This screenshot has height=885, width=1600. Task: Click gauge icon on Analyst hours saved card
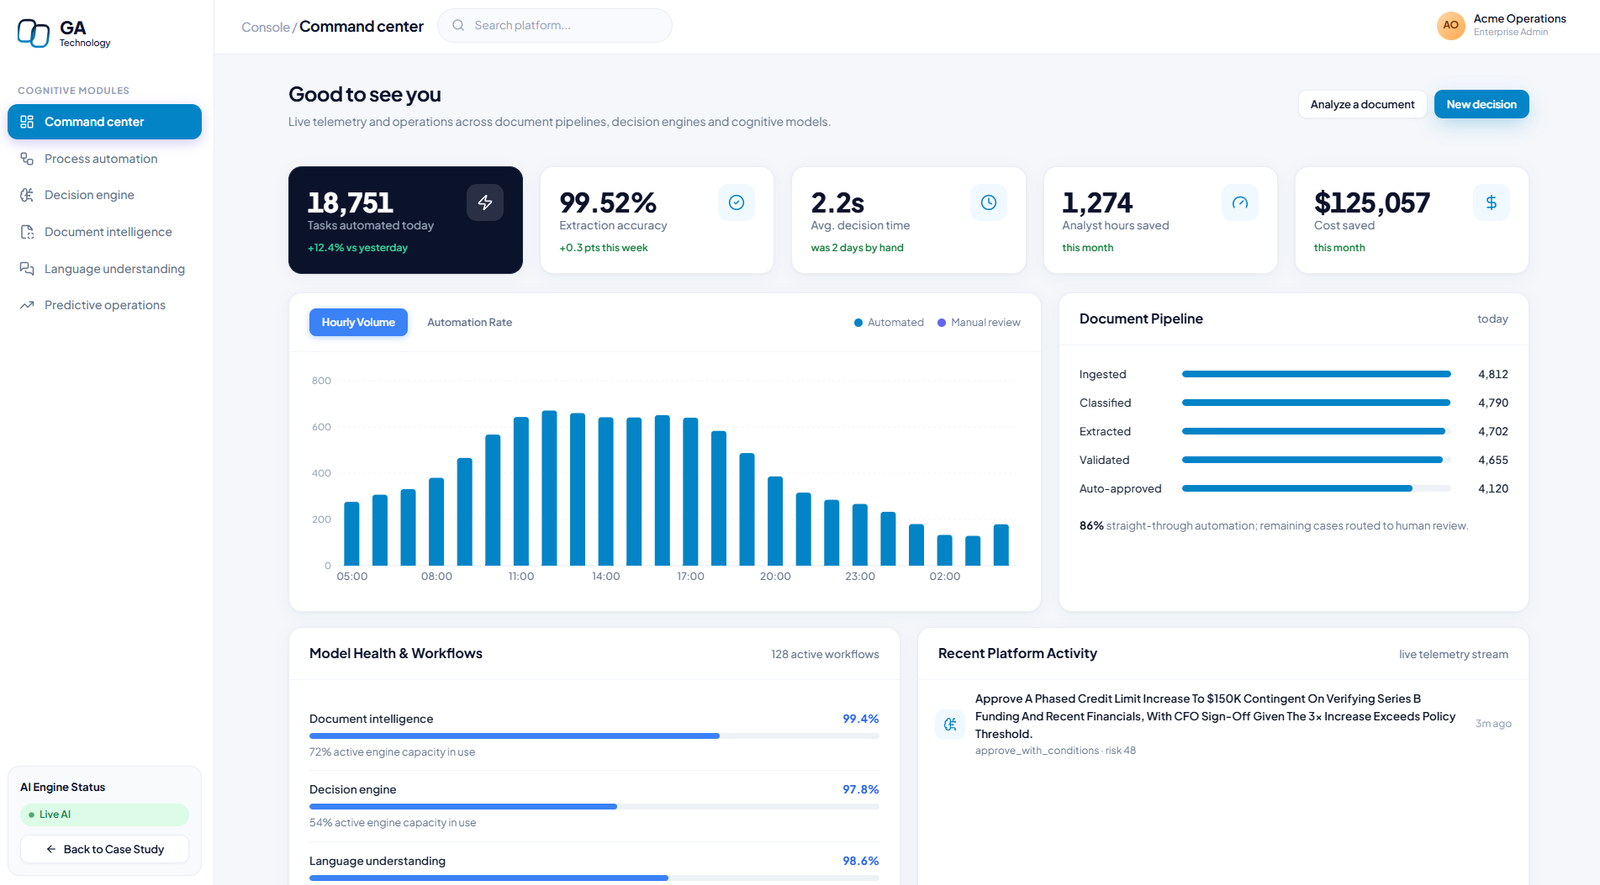click(1240, 202)
